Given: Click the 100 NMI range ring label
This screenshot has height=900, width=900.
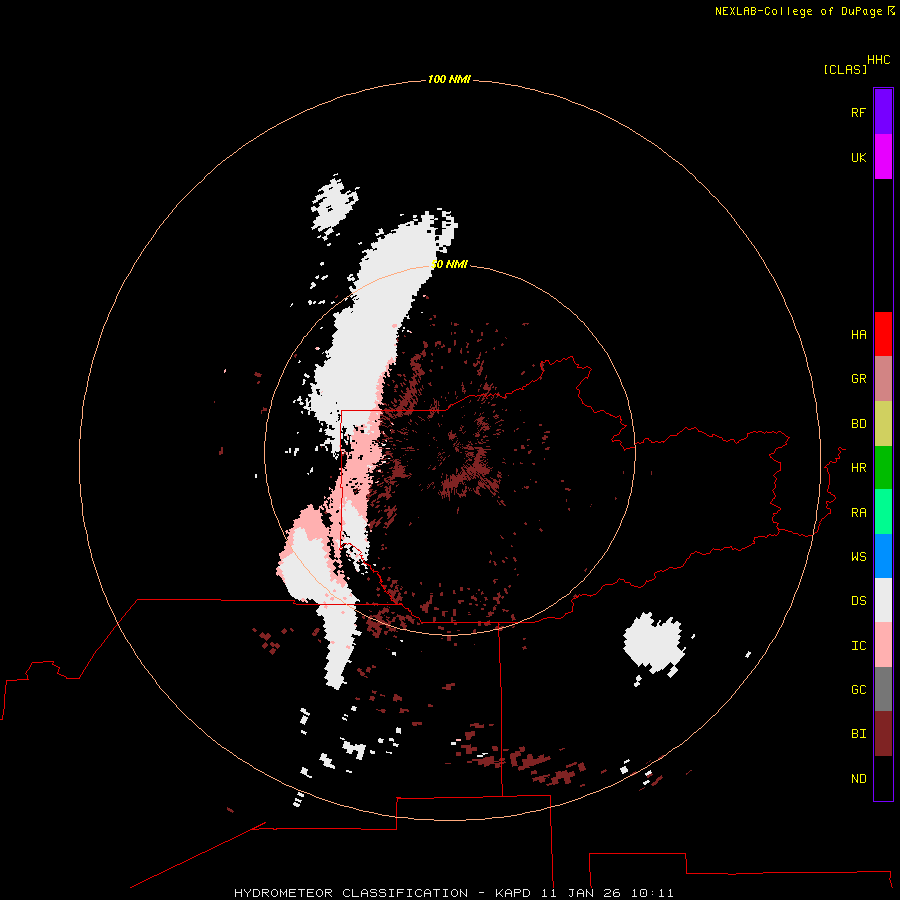Looking at the screenshot, I should click(449, 79).
